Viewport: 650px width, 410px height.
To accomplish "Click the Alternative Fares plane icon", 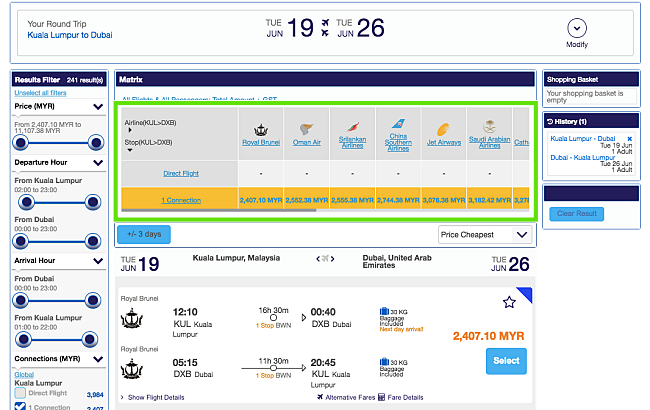I will click(x=320, y=397).
